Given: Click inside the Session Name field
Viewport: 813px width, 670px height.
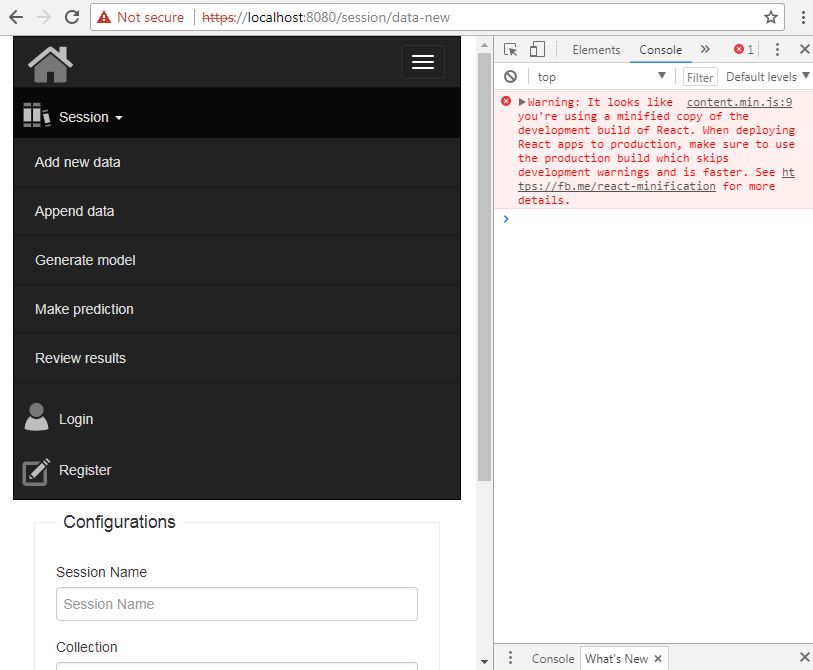Looking at the screenshot, I should click(x=236, y=604).
